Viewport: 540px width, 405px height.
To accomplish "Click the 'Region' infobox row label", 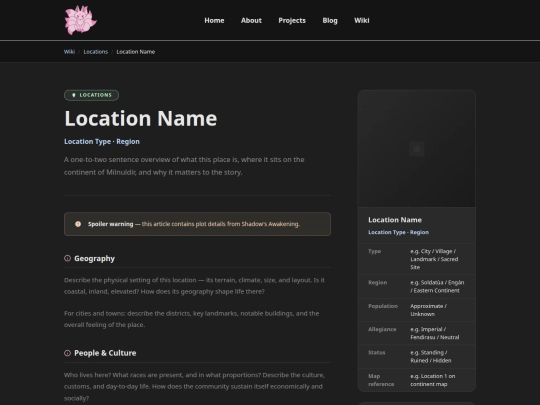I will tap(377, 282).
